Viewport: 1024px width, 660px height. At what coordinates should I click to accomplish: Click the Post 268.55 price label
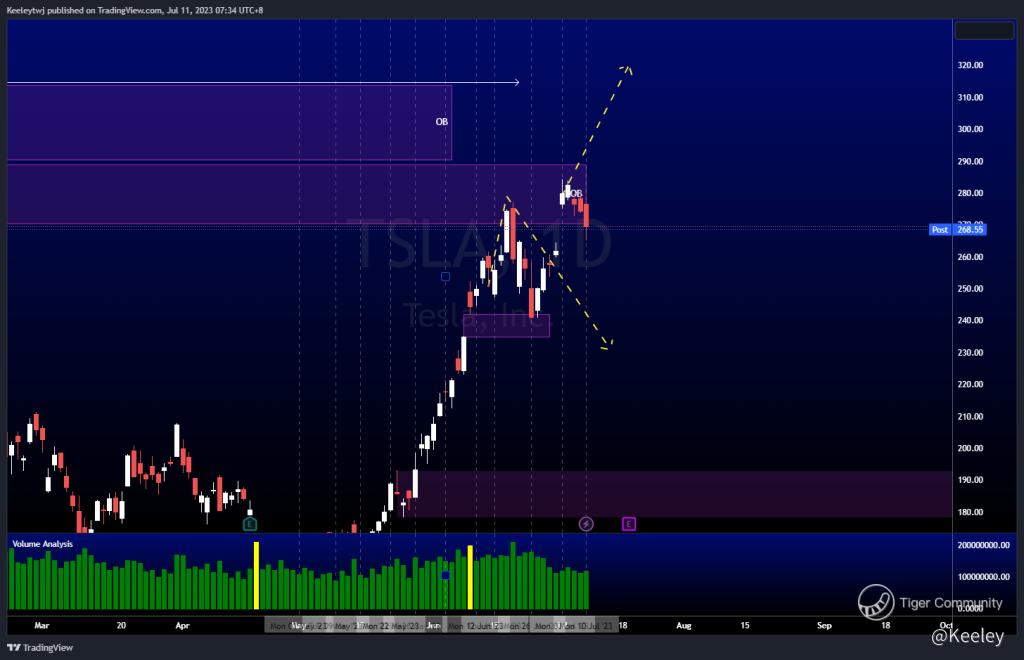(957, 229)
